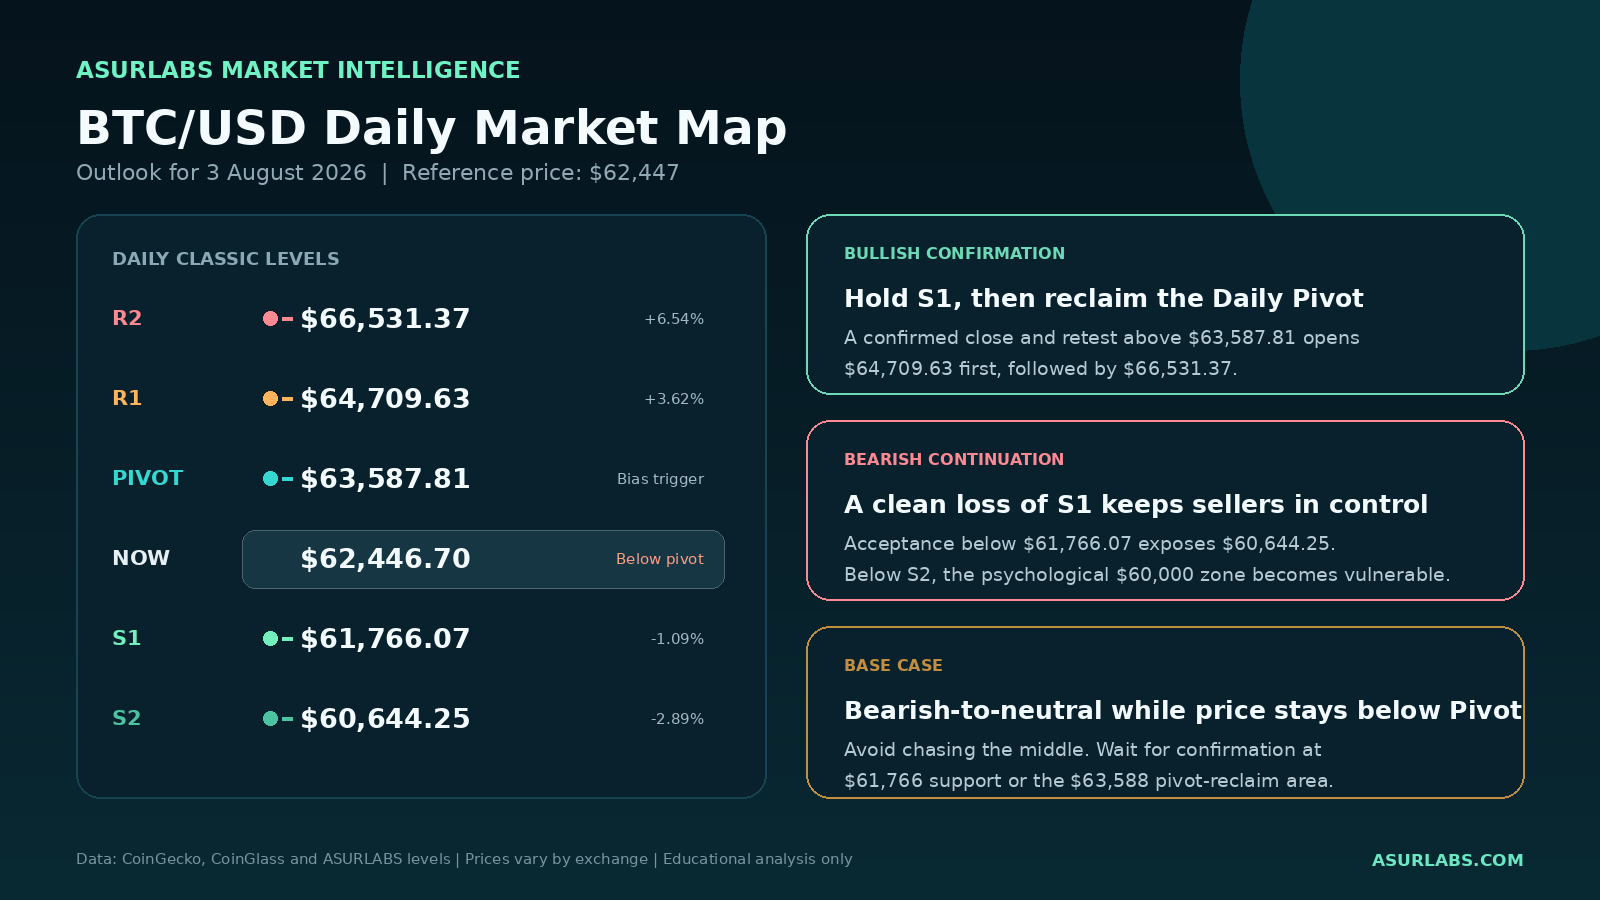Select the -1.09% change value
The image size is (1600, 900).
[x=677, y=639]
